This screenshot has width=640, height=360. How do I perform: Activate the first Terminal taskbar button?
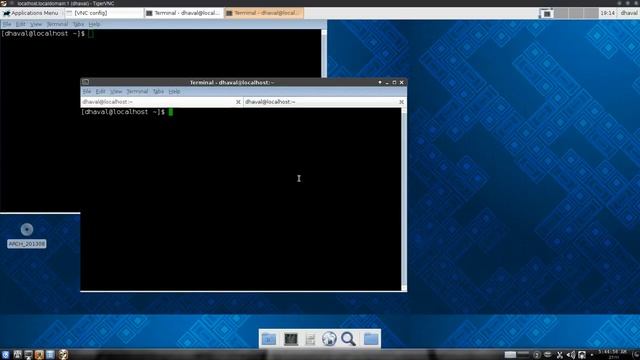click(x=183, y=13)
